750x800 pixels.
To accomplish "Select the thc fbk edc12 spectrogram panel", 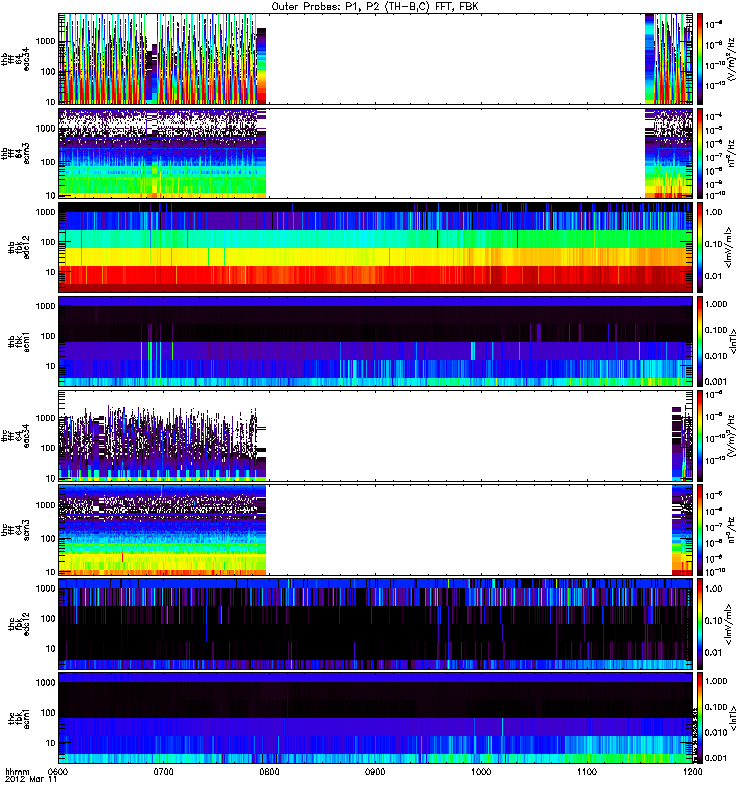I will 376,623.
